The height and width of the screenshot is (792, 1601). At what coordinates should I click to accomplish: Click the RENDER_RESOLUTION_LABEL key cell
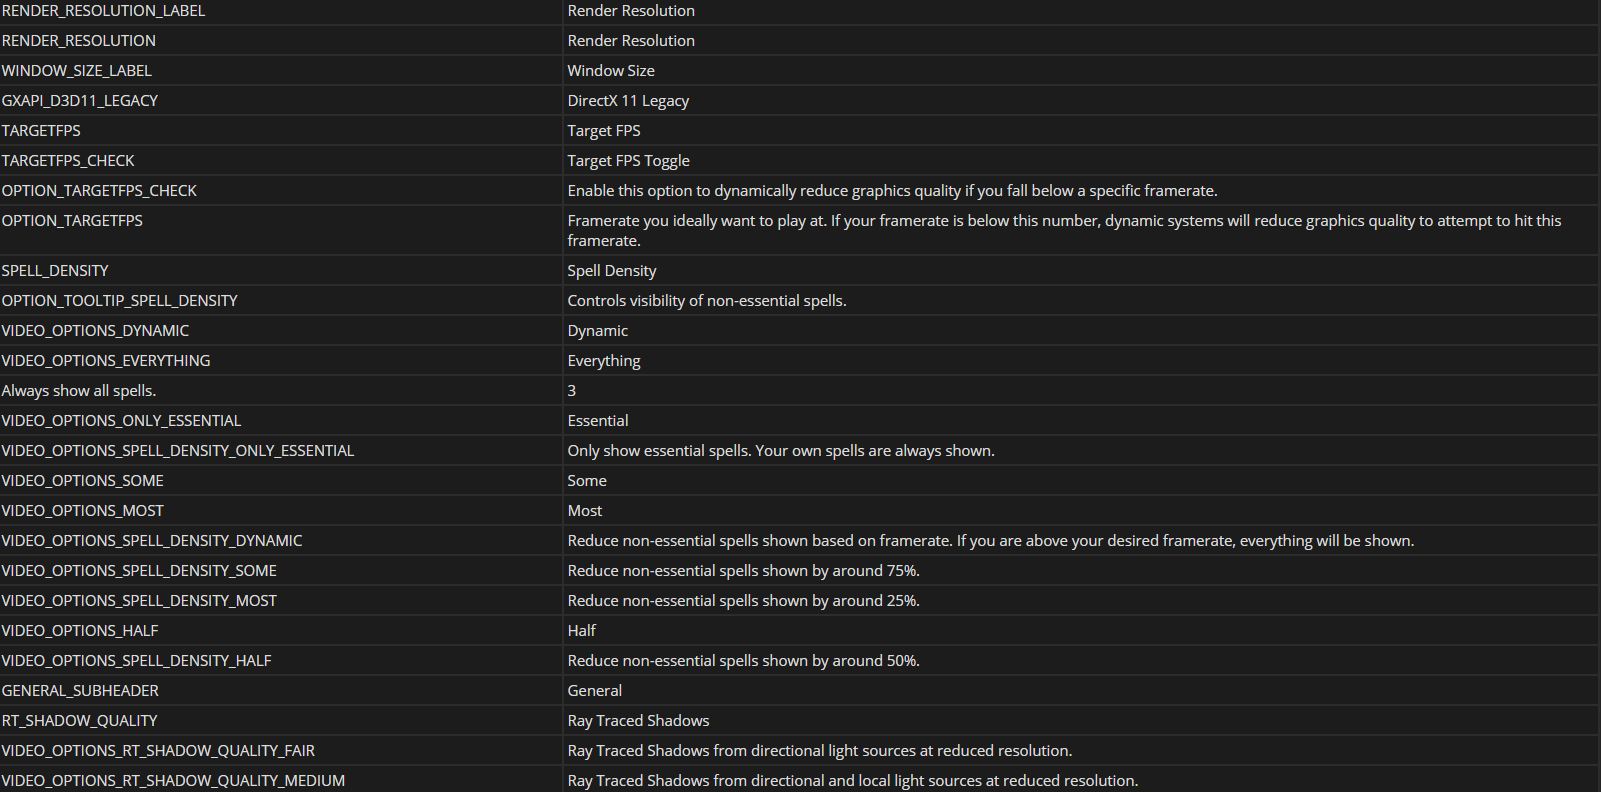(103, 11)
